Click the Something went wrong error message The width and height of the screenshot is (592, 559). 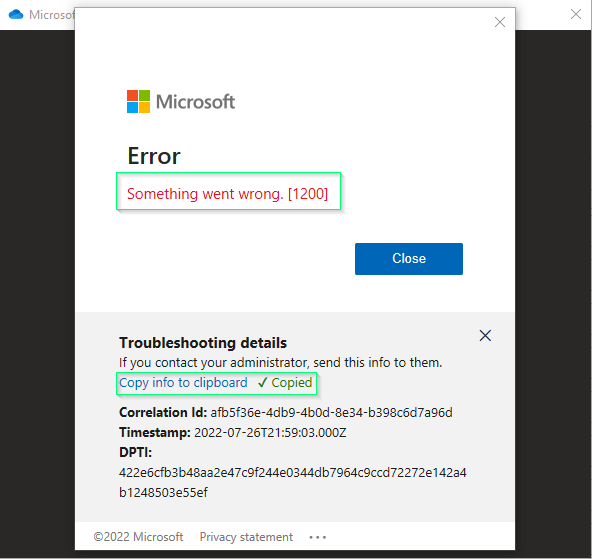(227, 194)
